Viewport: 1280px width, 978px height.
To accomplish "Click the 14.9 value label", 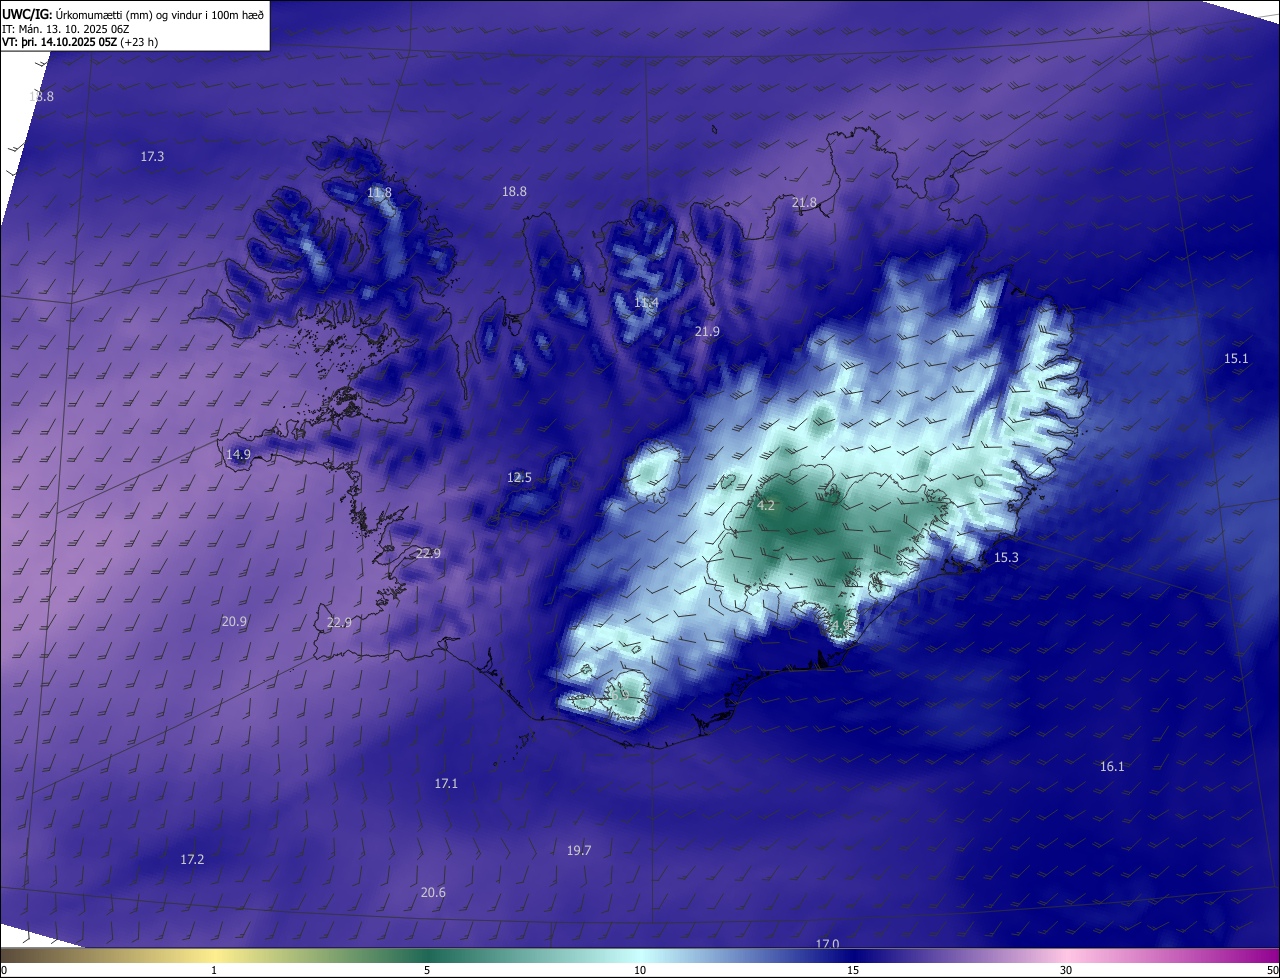I will pyautogui.click(x=238, y=455).
